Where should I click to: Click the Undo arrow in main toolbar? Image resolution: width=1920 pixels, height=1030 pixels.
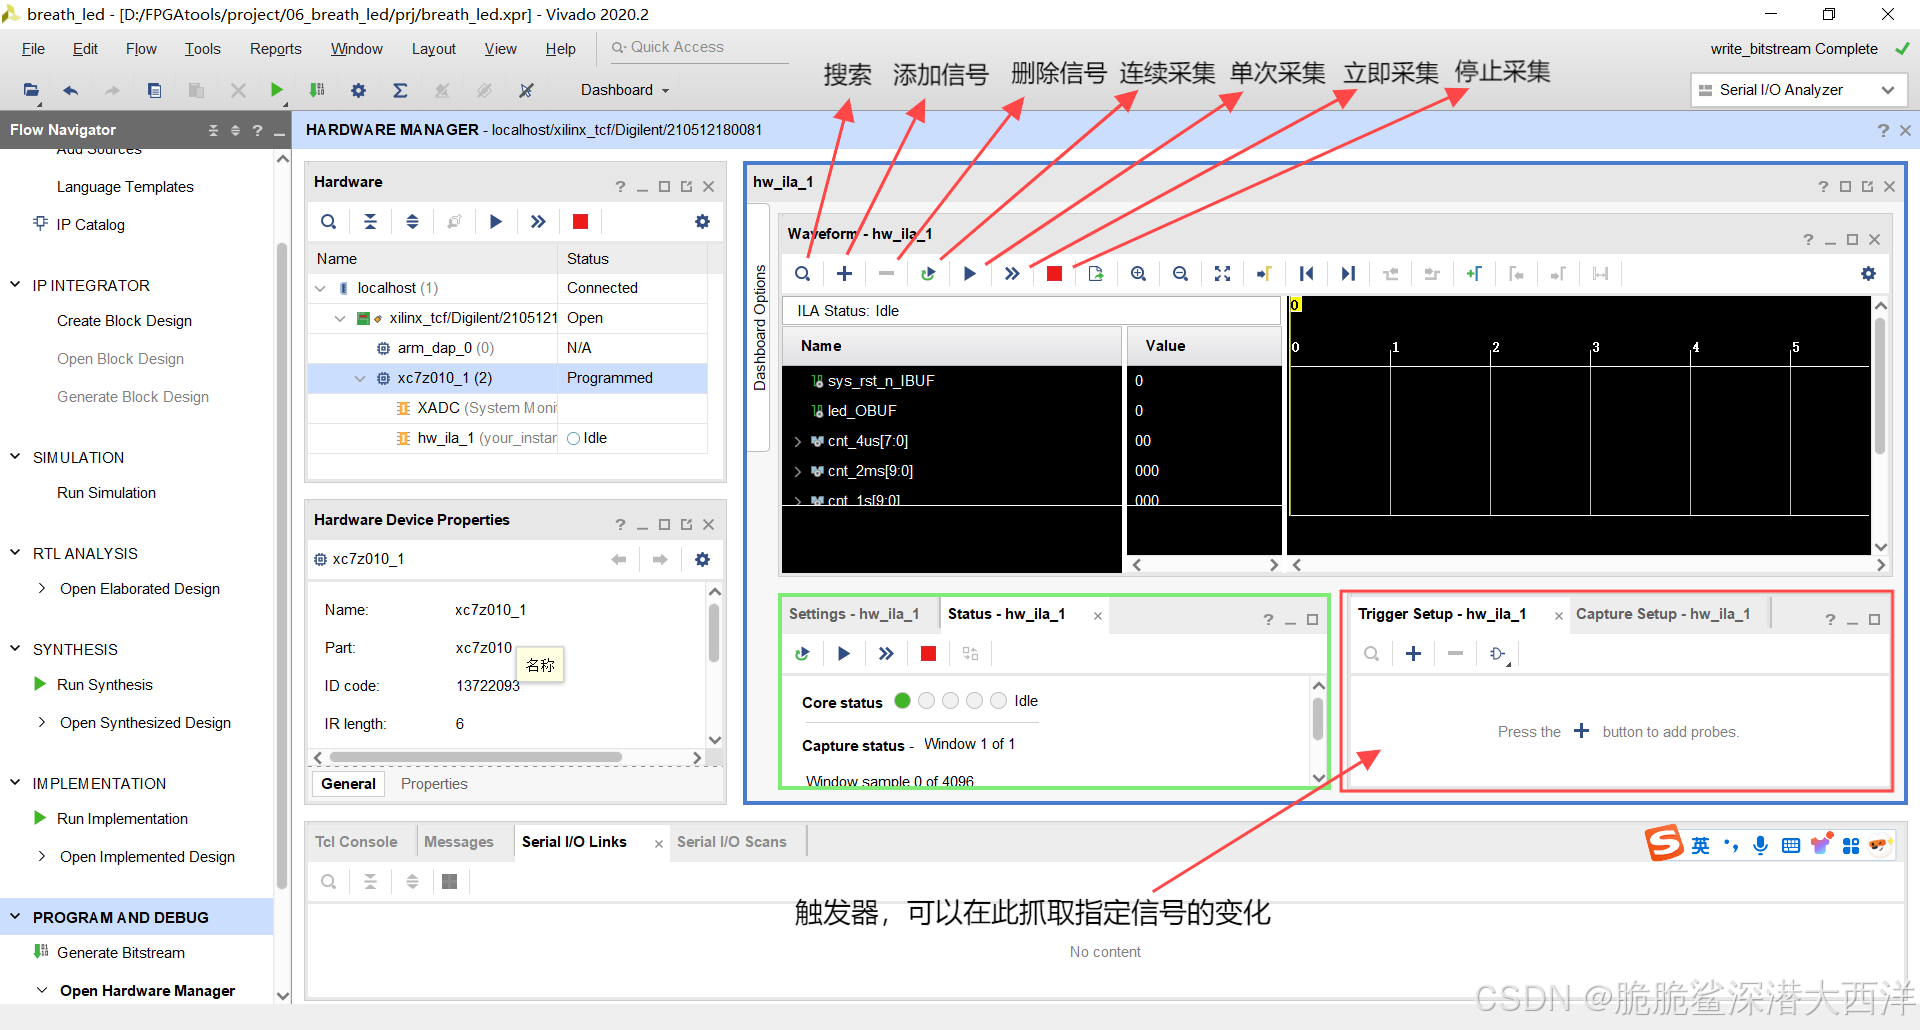pos(70,90)
